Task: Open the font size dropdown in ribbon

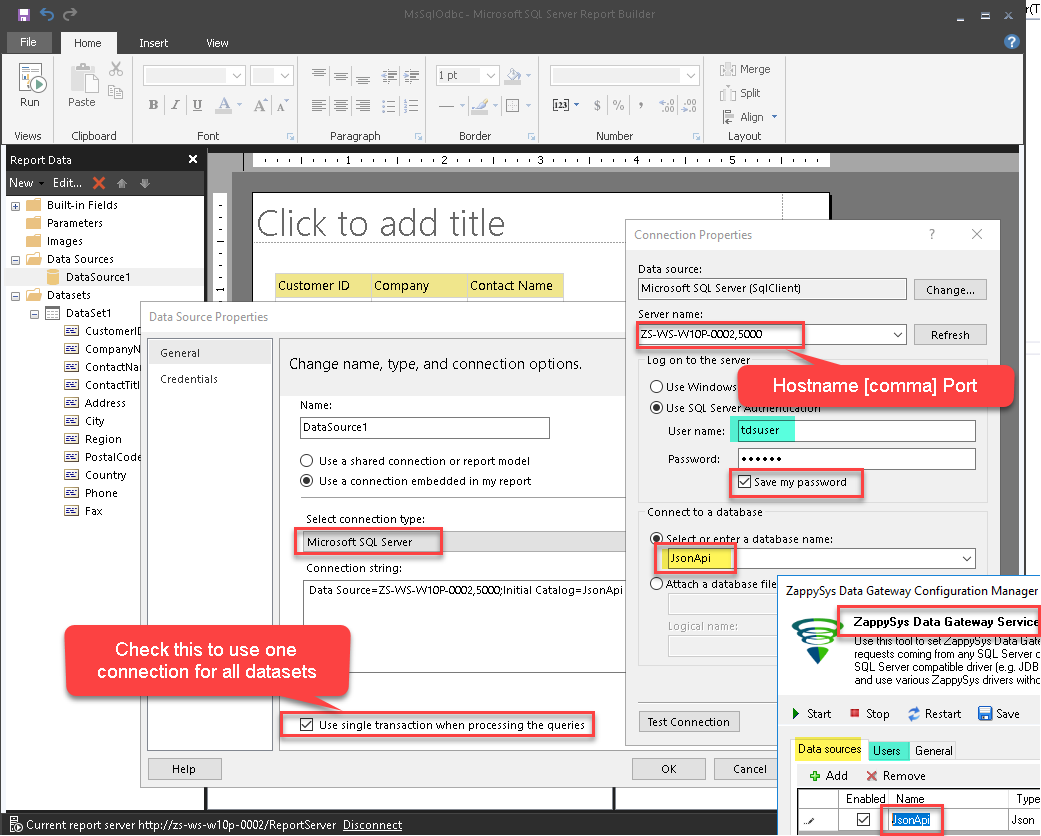Action: pos(285,76)
